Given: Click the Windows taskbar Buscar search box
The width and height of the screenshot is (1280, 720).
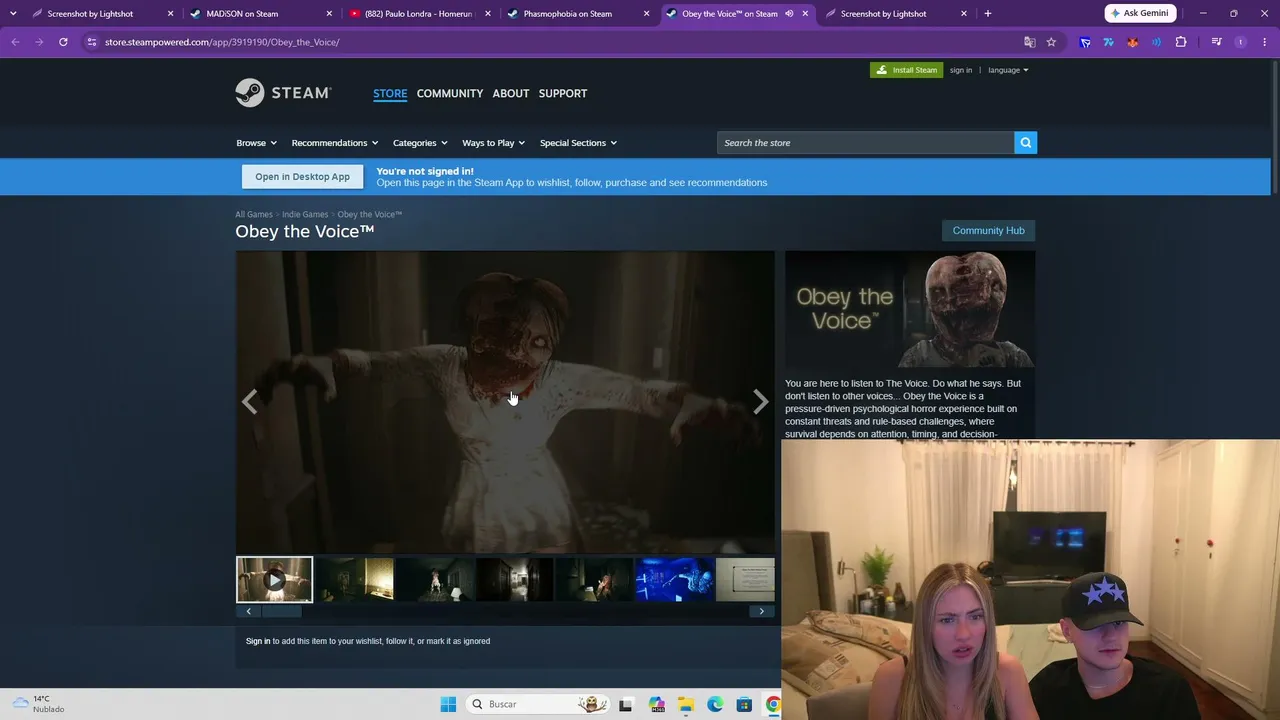Looking at the screenshot, I should tap(538, 704).
